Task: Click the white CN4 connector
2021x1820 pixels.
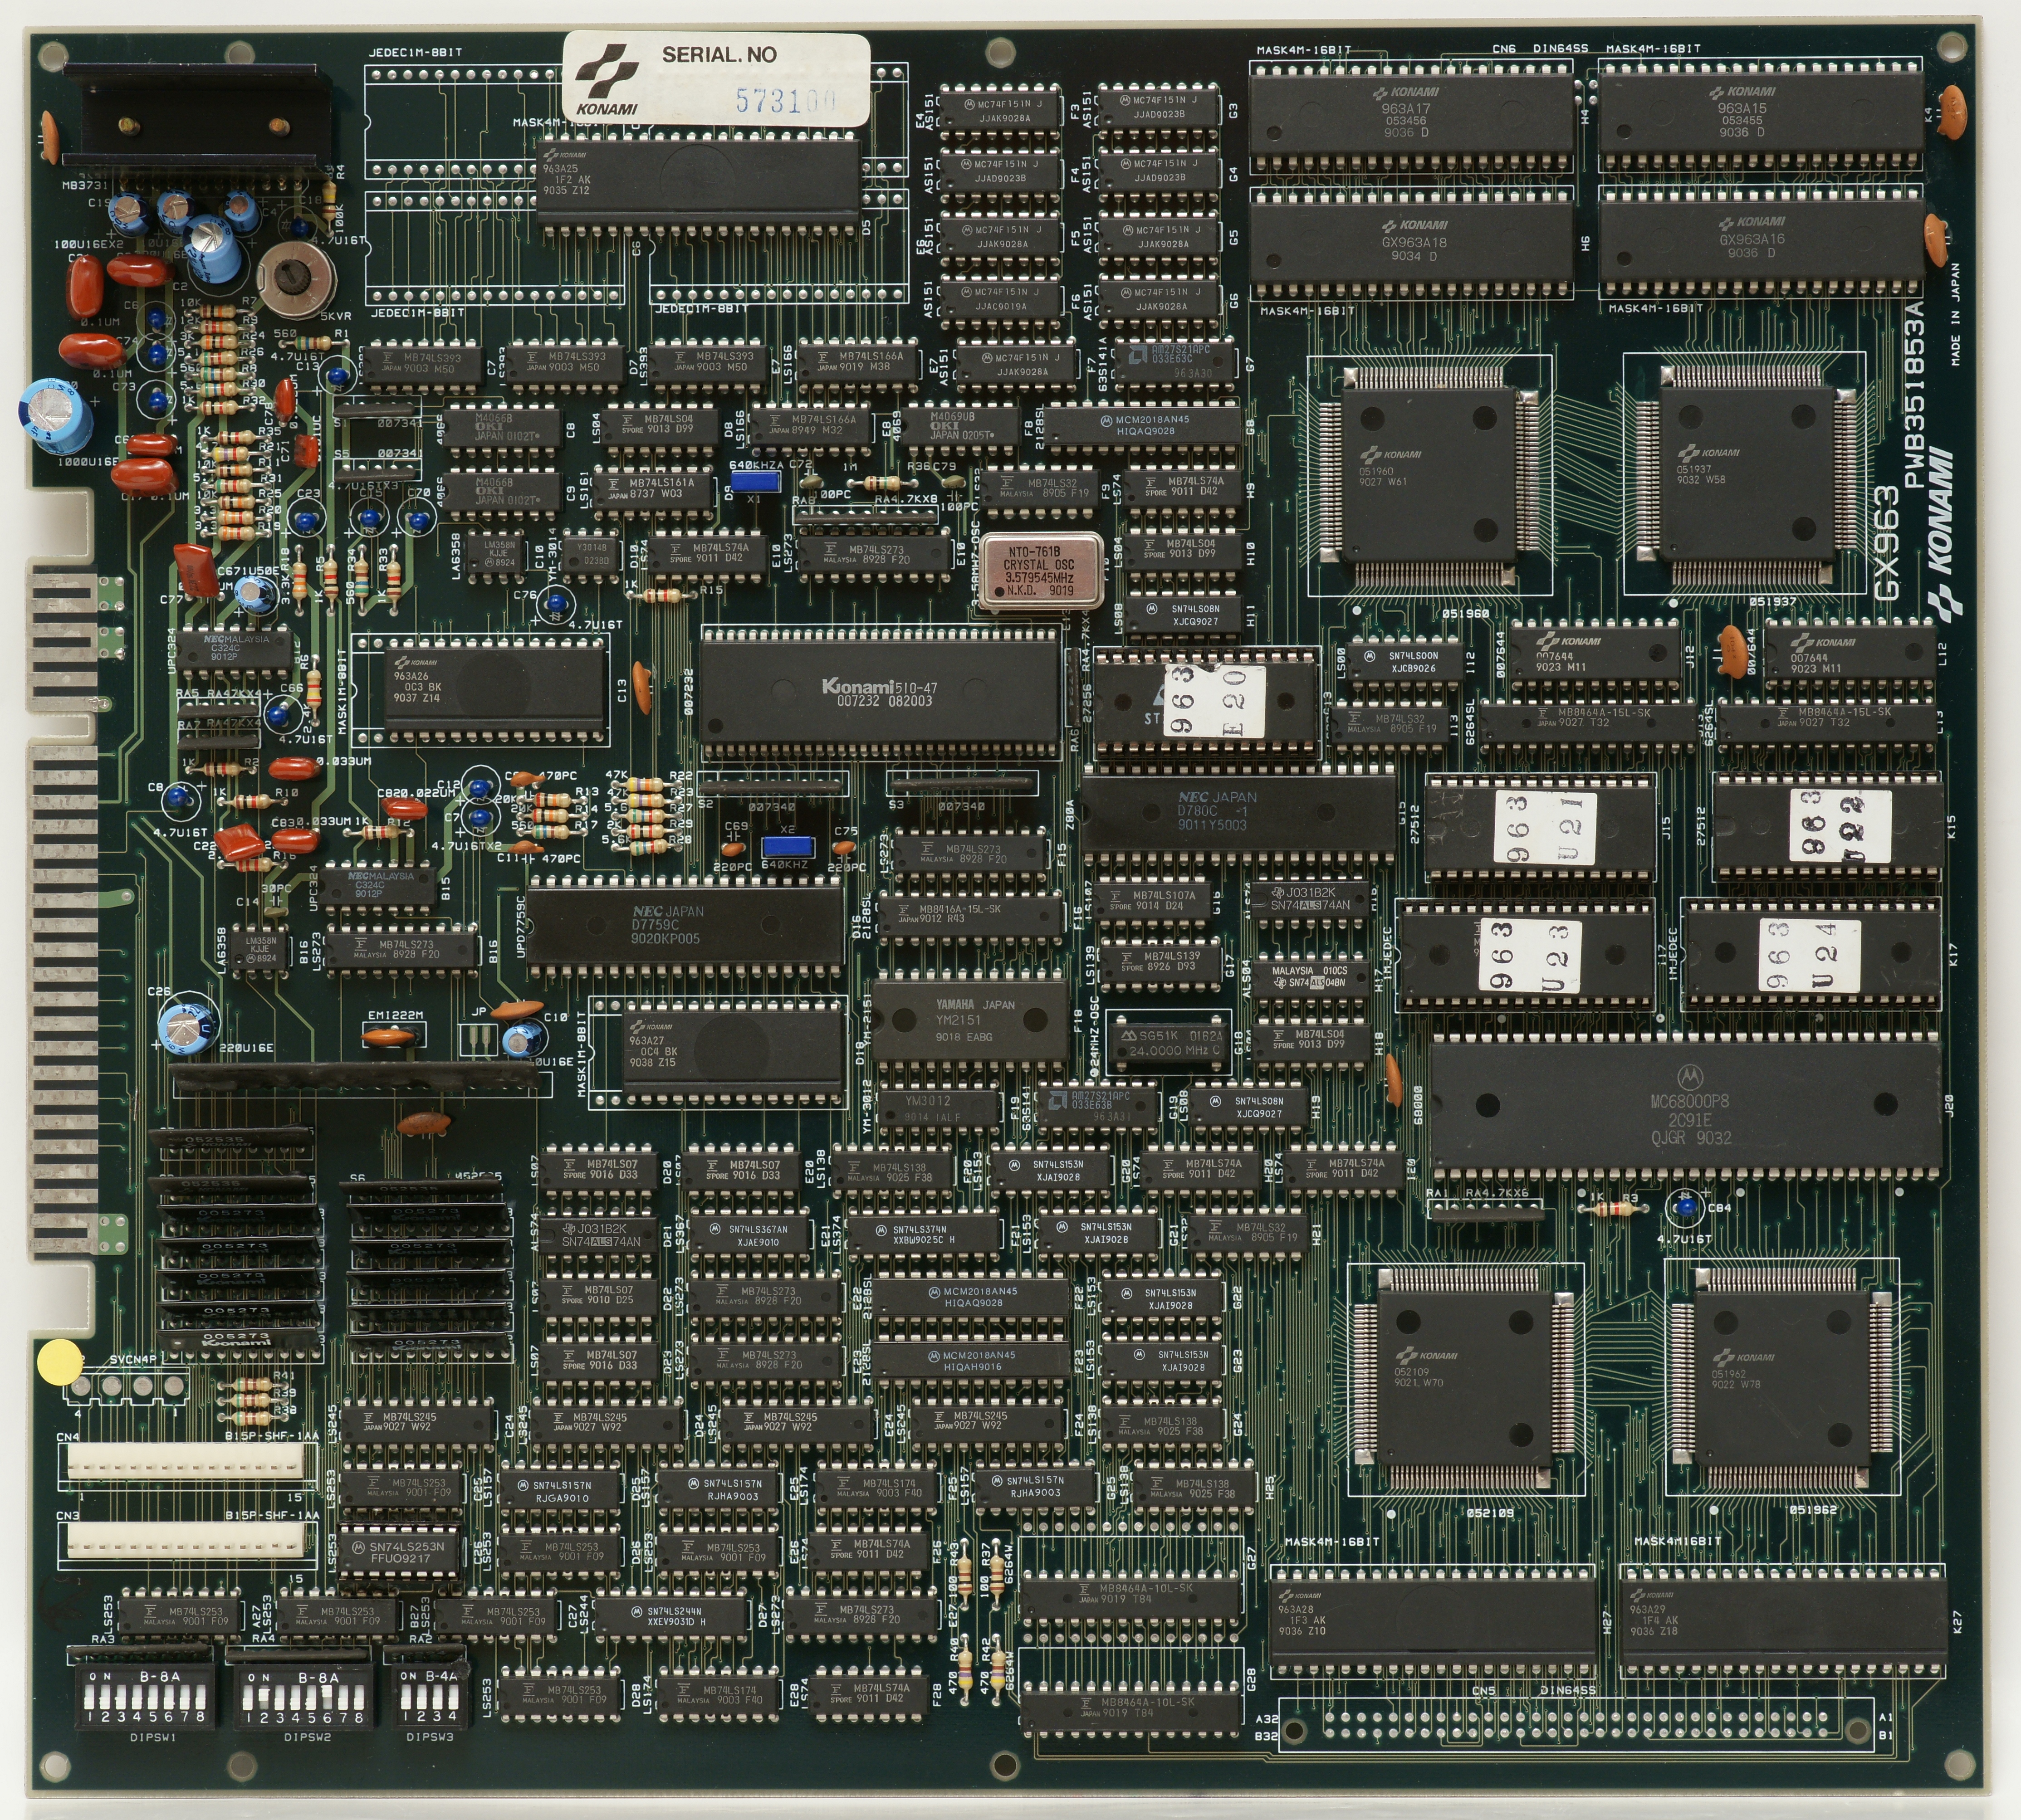Action: [x=184, y=1463]
